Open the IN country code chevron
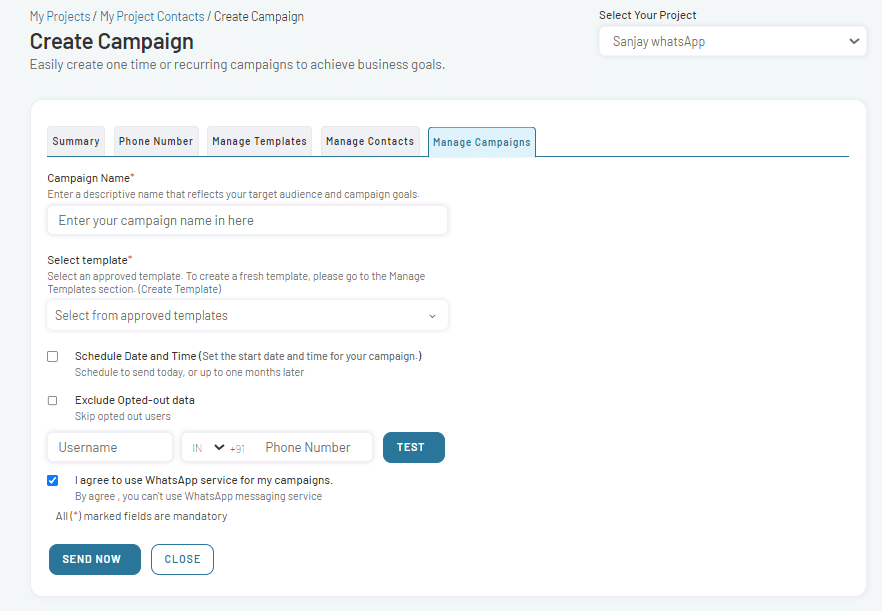This screenshot has height=611, width=882. [219, 447]
